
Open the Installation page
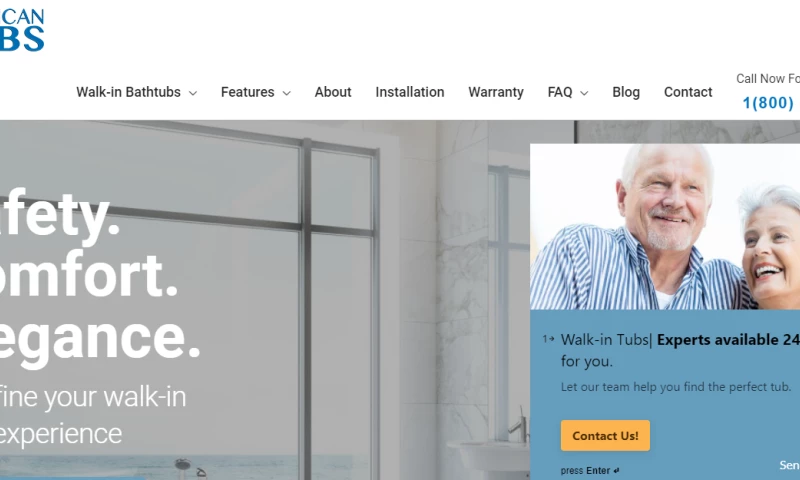[x=410, y=92]
